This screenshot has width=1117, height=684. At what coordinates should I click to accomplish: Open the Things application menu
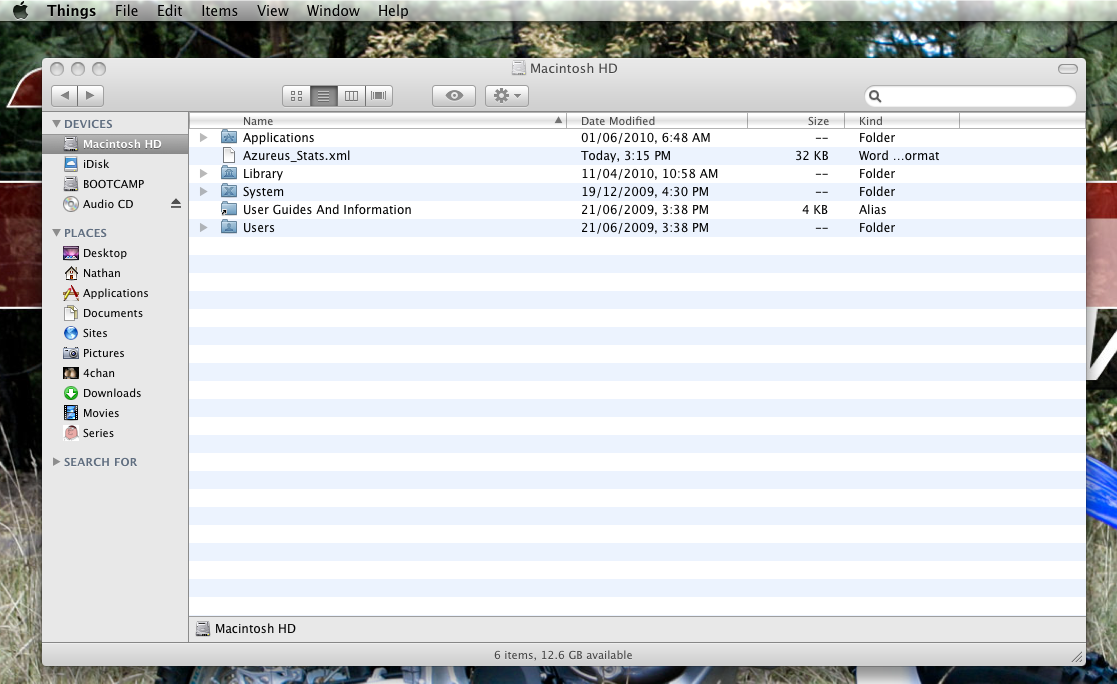pyautogui.click(x=71, y=11)
